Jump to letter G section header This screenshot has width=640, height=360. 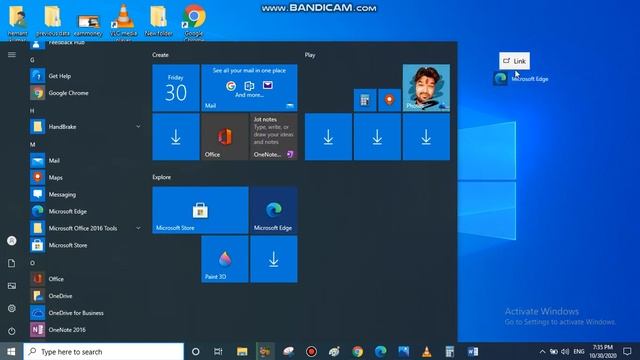32,60
